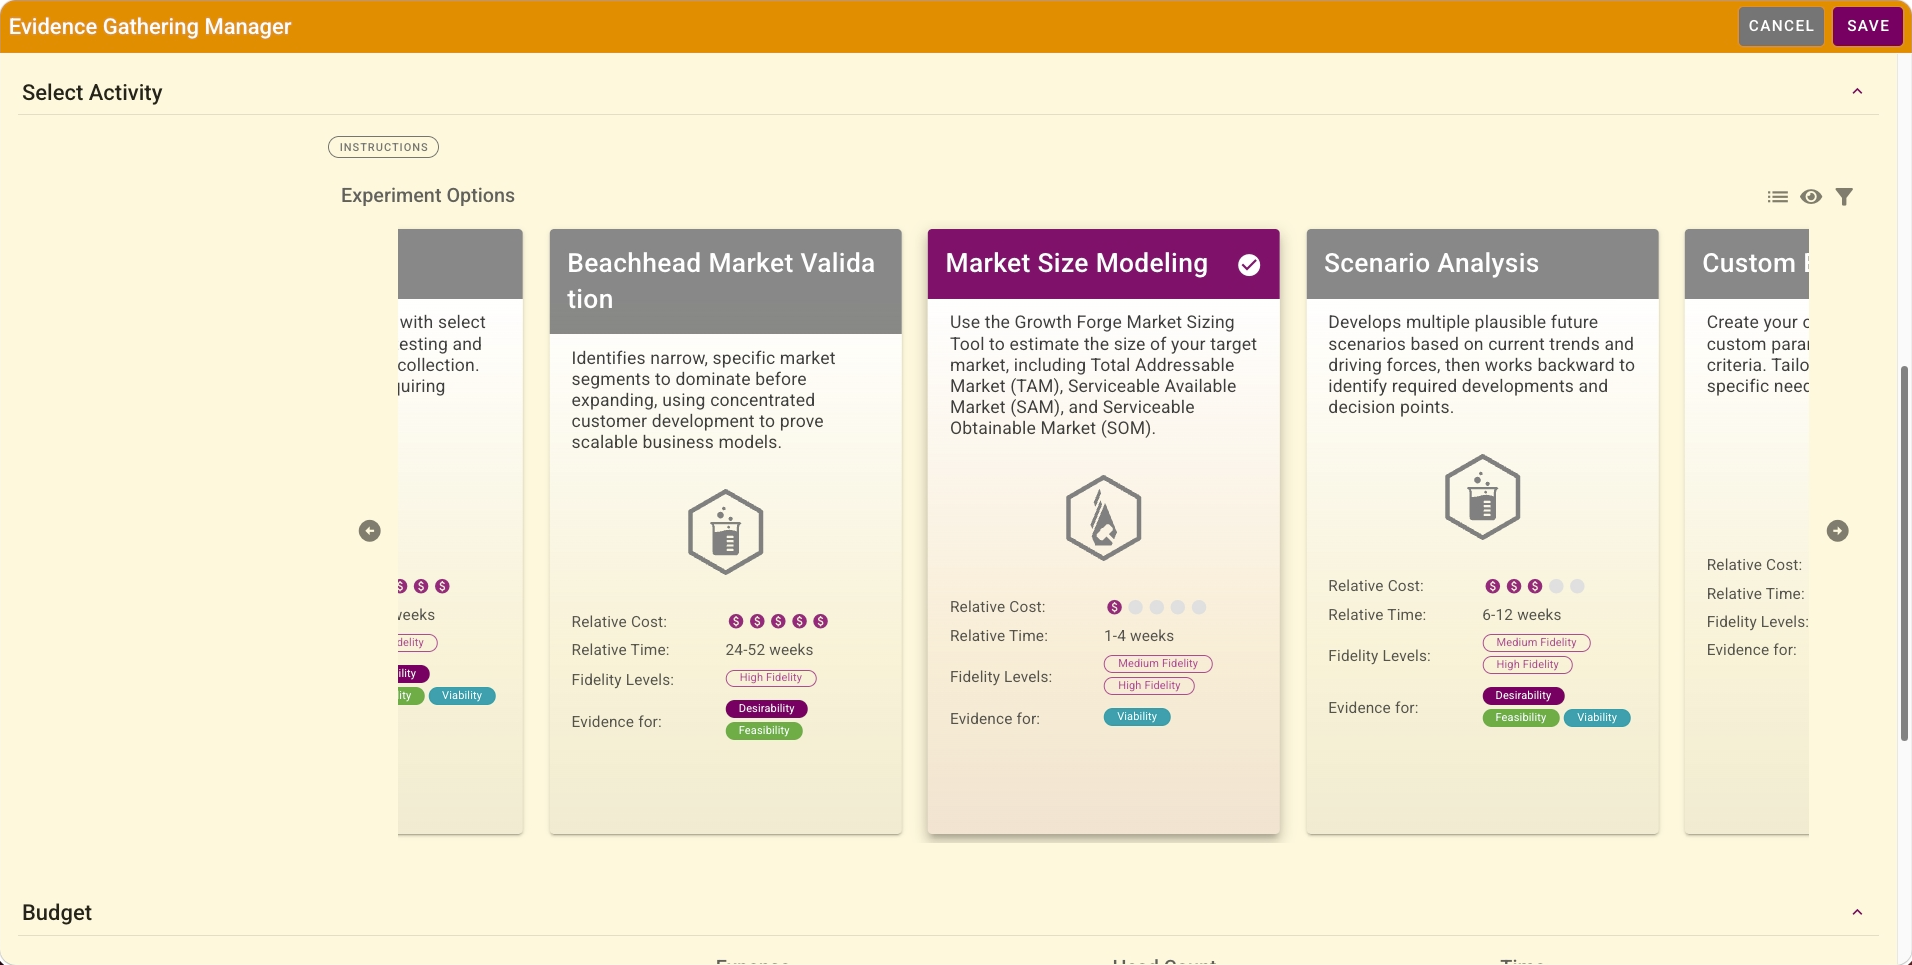
Task: Click the Market Size Modeling cost rating dots
Action: pyautogui.click(x=1157, y=607)
